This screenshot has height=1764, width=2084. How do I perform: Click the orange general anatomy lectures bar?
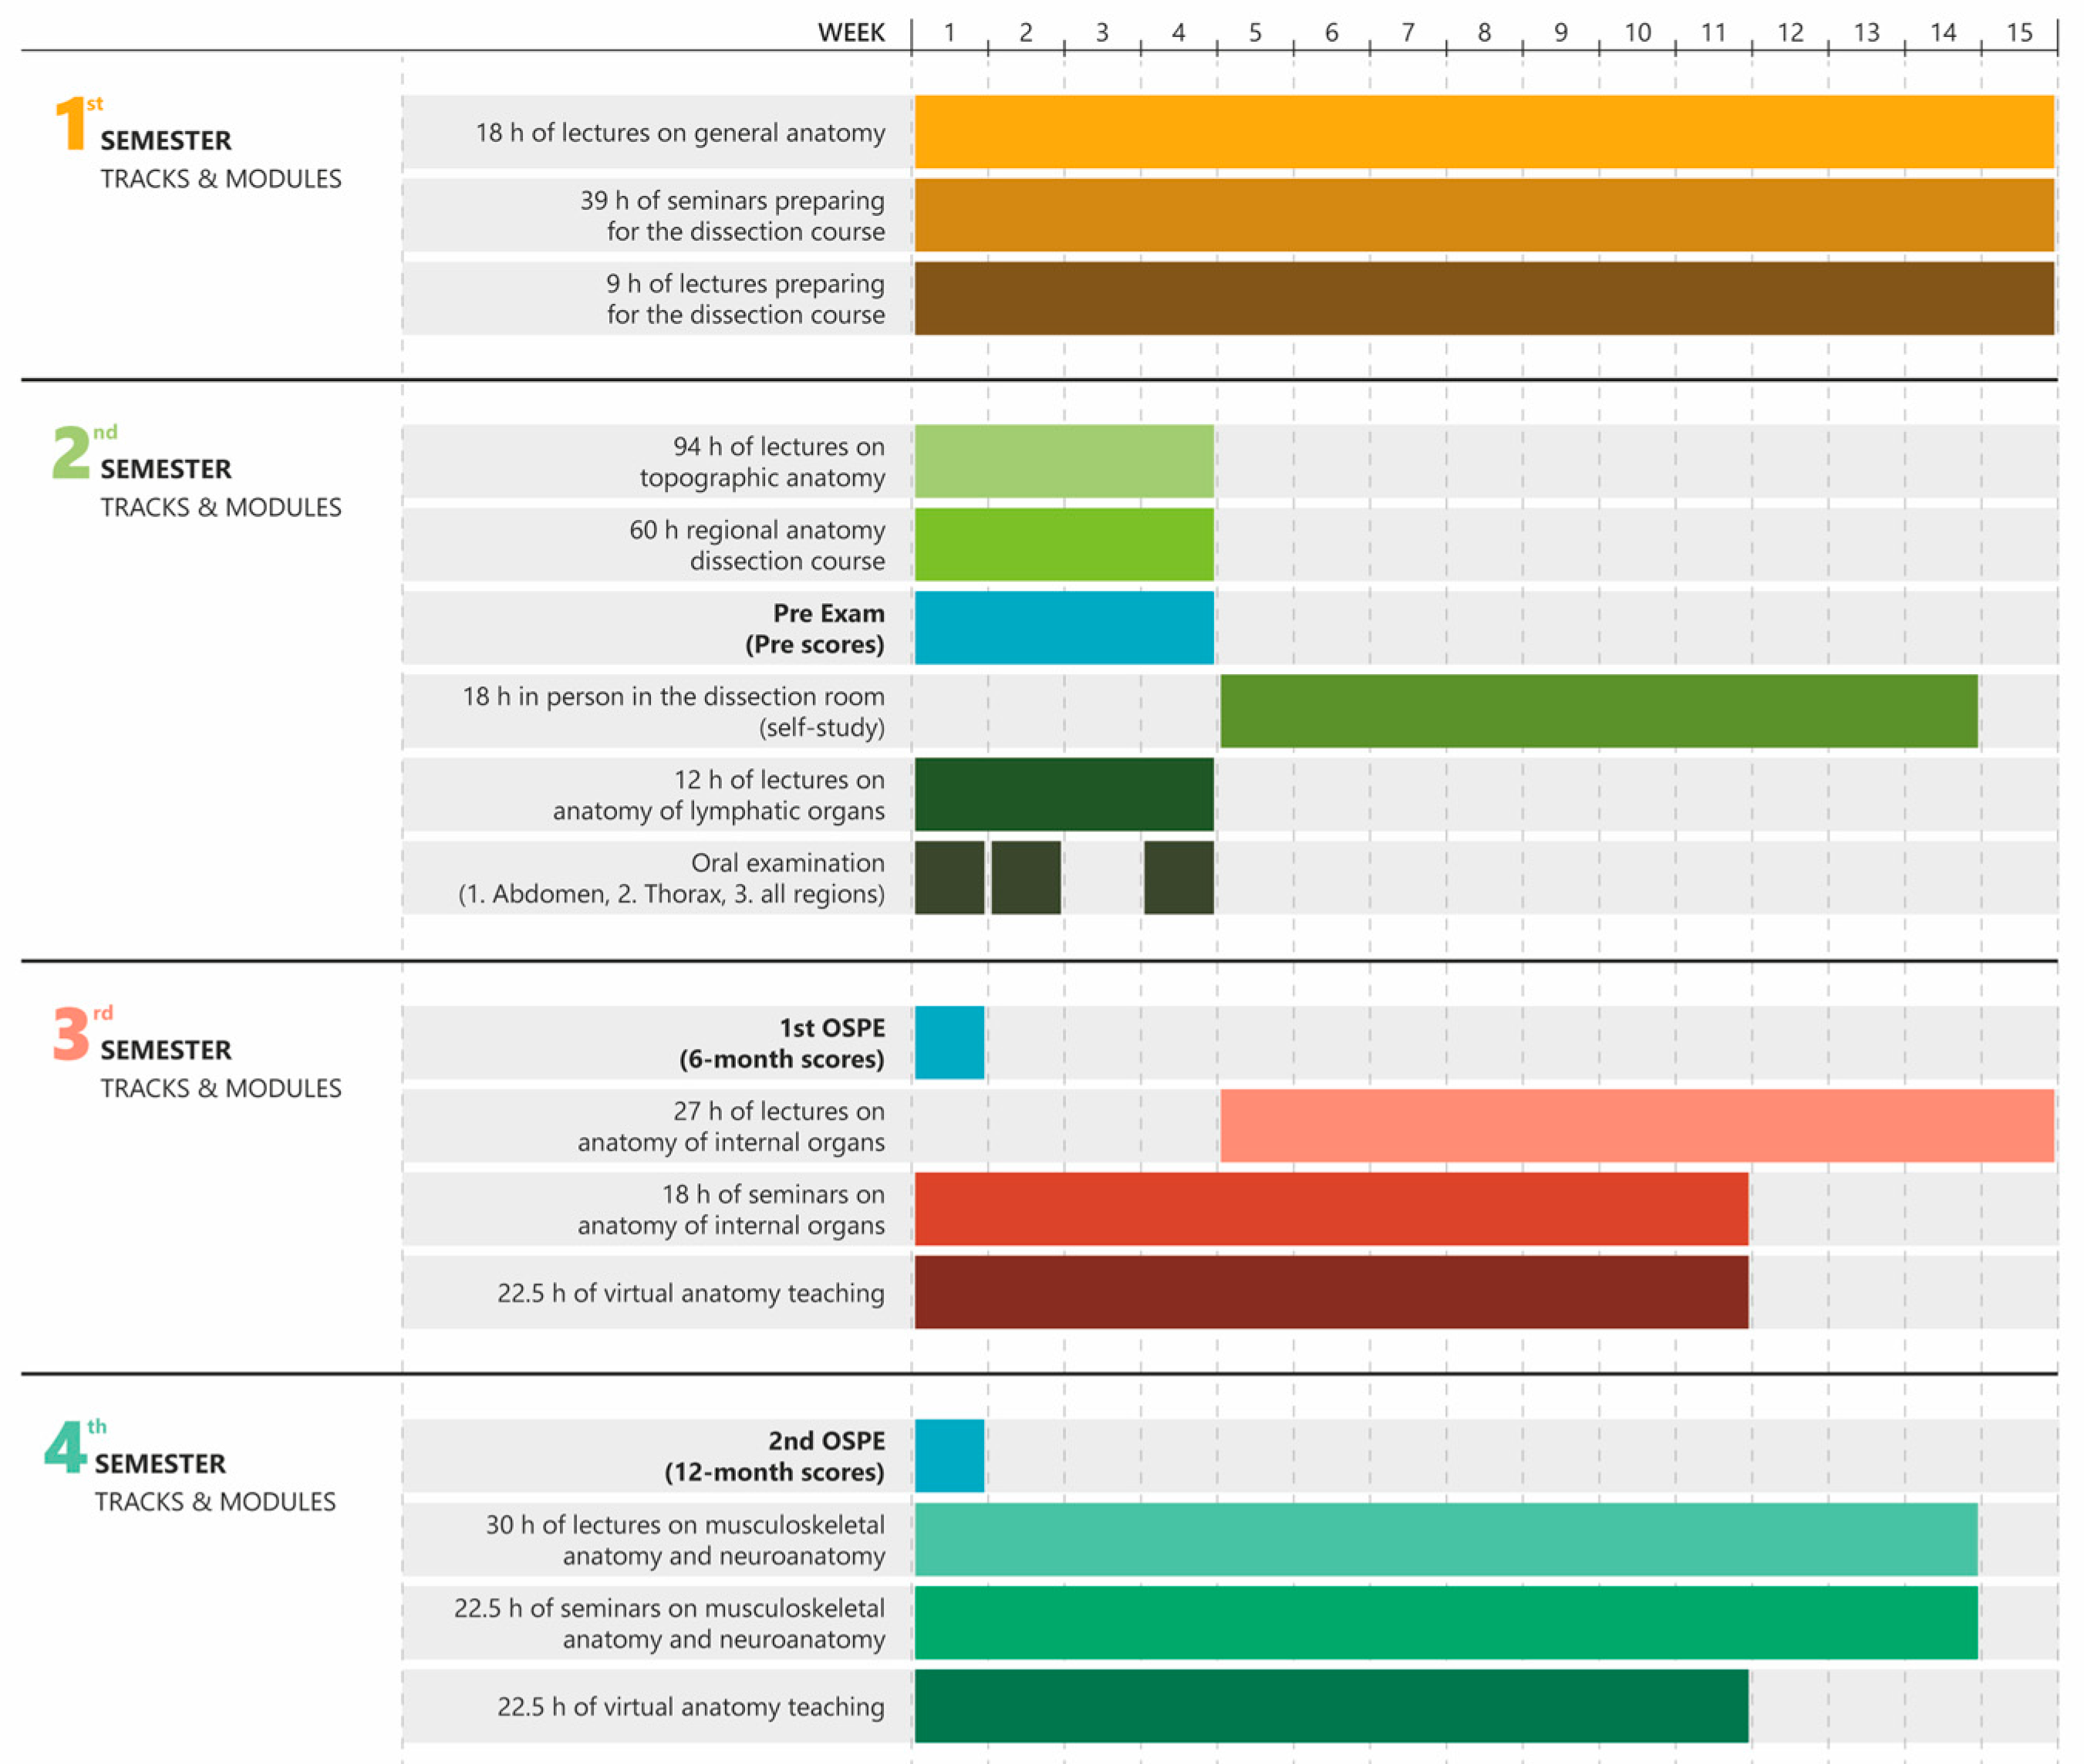click(x=1483, y=132)
